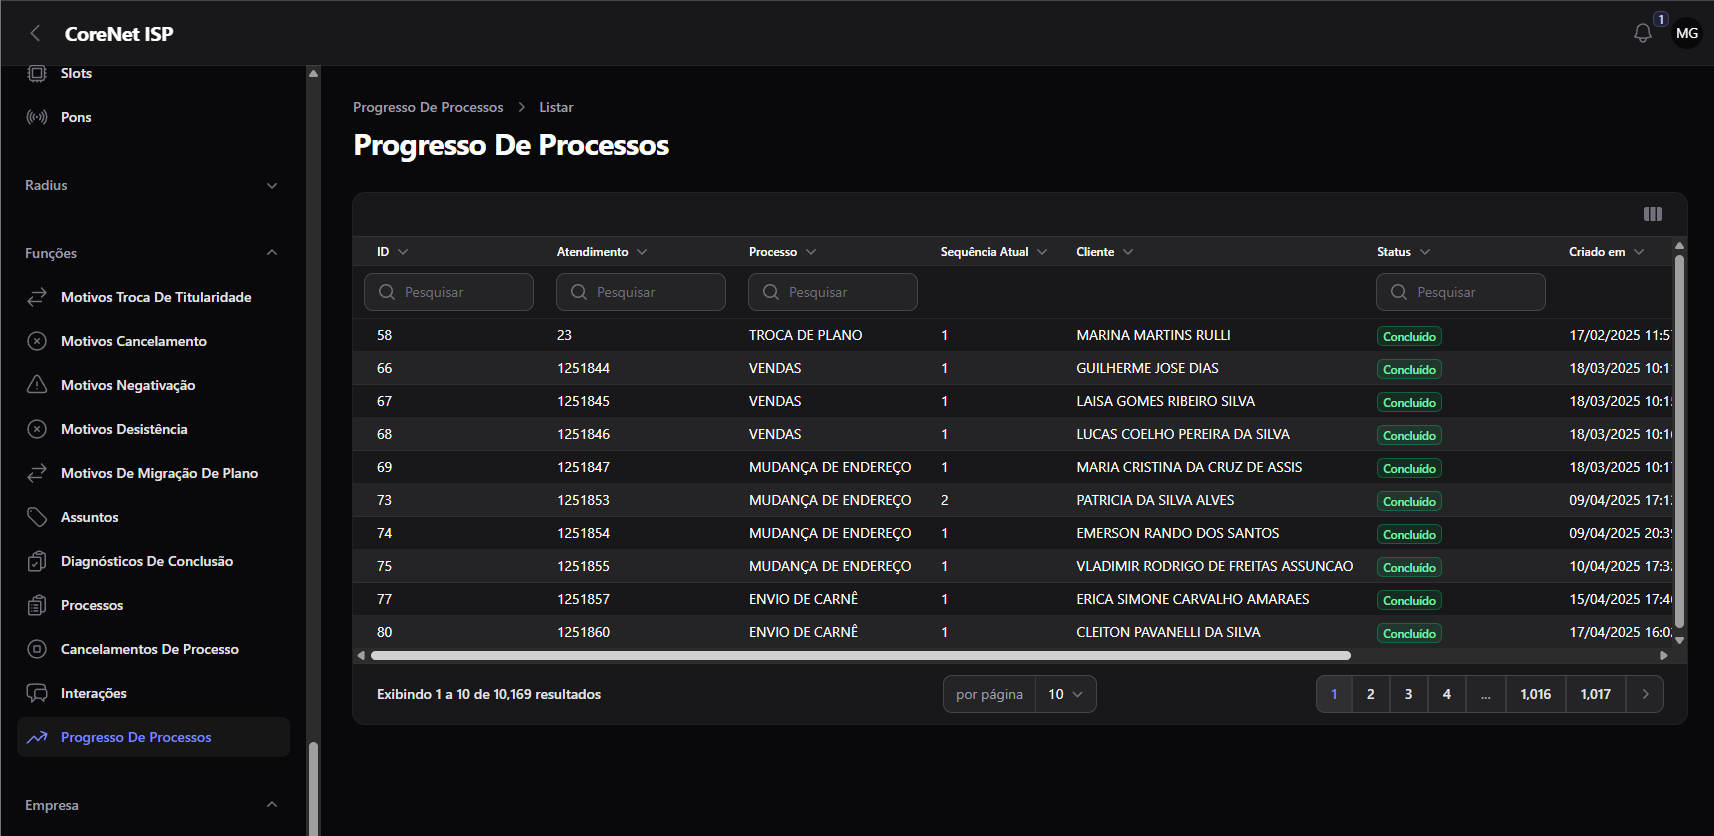Viewport: 1714px width, 836px height.
Task: Click the Processos clipboard list icon
Action: coord(37,605)
